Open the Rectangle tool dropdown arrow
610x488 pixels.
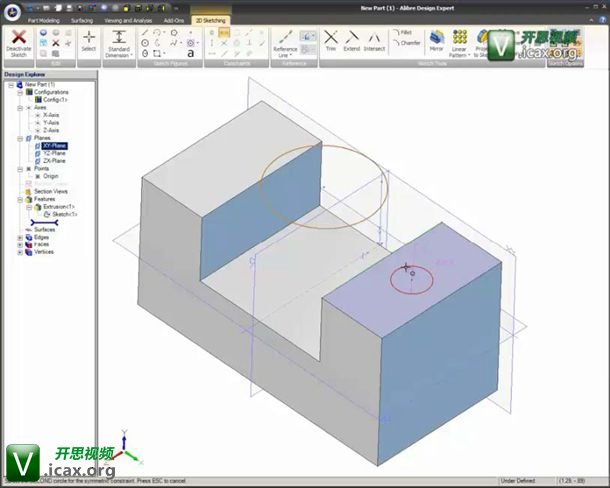click(164, 53)
